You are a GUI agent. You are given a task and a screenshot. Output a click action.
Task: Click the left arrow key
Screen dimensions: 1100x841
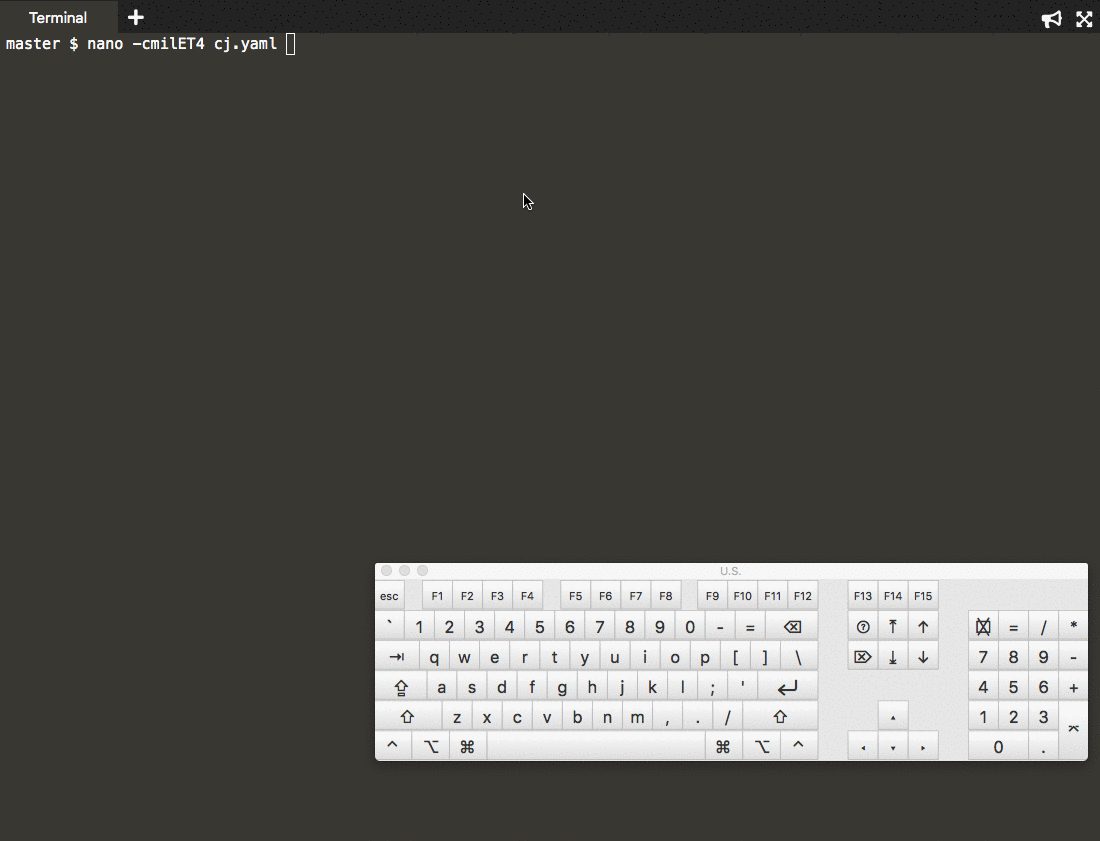[863, 747]
